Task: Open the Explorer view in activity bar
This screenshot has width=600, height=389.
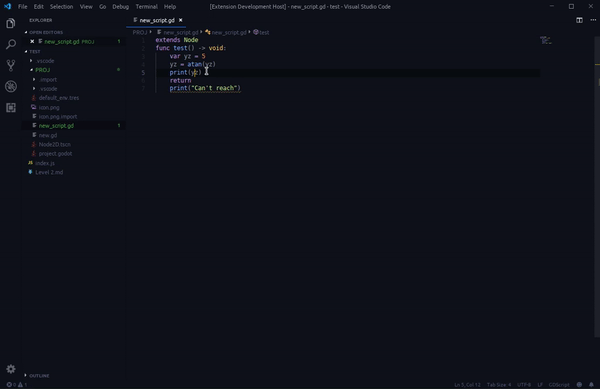Action: tap(11, 24)
